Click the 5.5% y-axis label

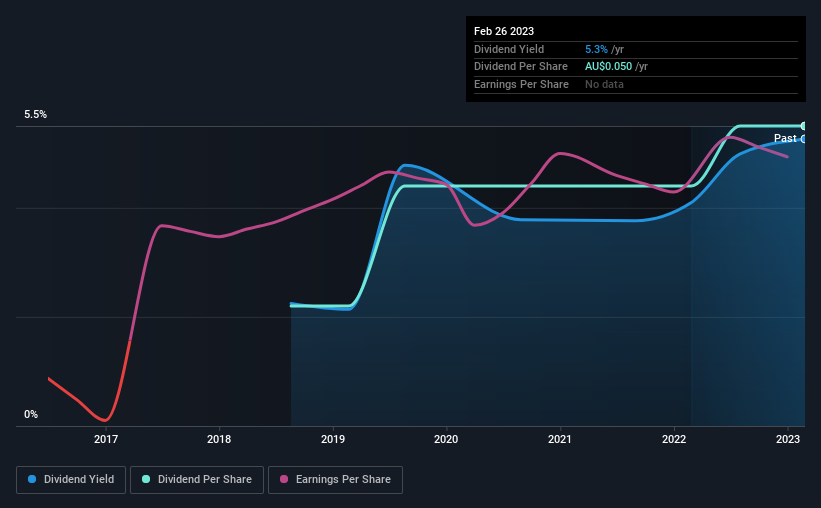pos(36,115)
